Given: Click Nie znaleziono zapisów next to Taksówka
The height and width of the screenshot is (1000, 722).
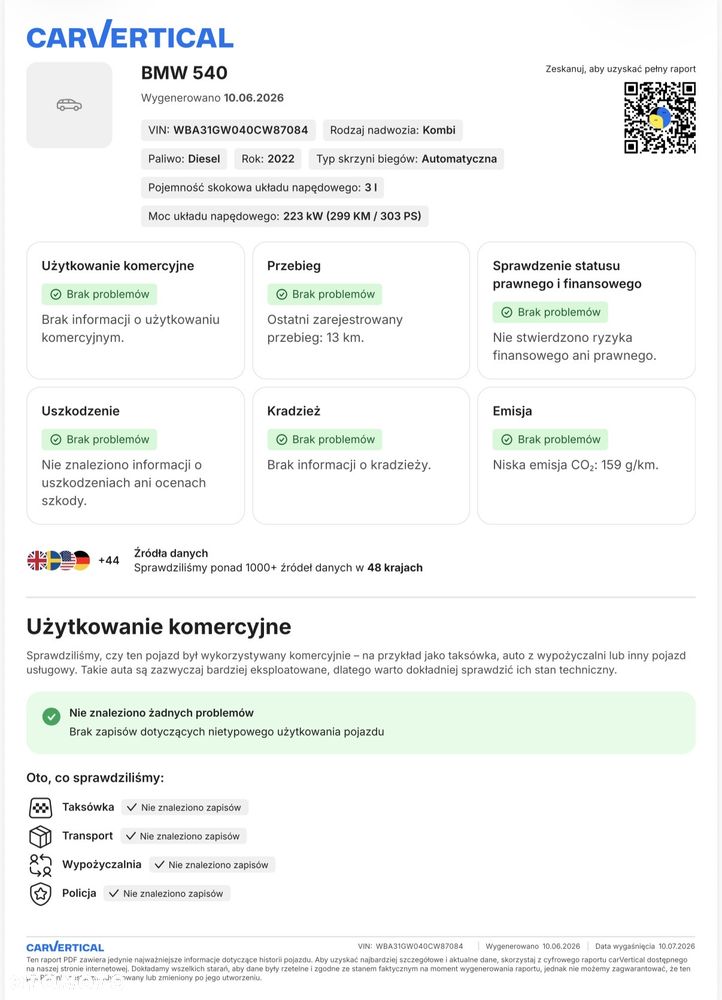Looking at the screenshot, I should click(x=184, y=807).
